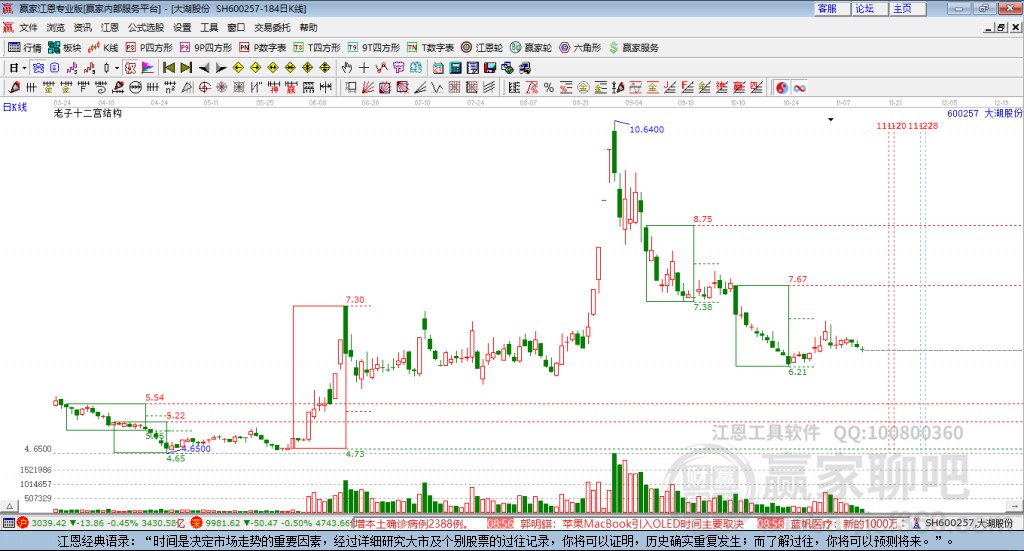
Task: Select the percent % drawing tool
Action: pos(549,87)
